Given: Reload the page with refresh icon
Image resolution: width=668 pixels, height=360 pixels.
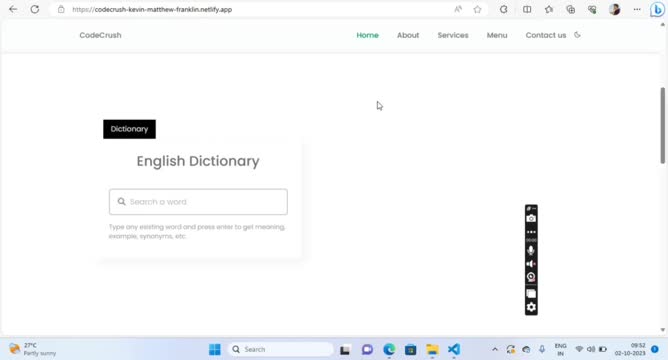Looking at the screenshot, I should coord(35,9).
